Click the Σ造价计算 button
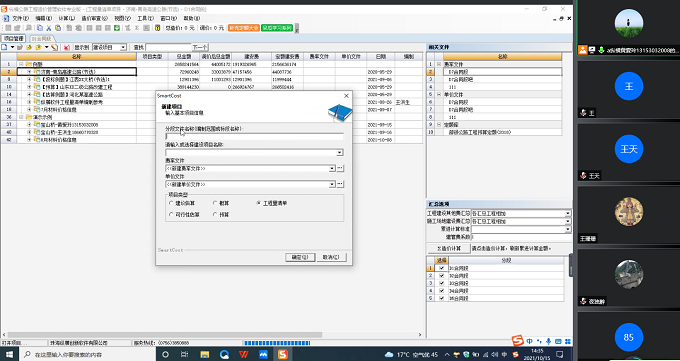Screen dimensions: 680x361 click(449, 249)
